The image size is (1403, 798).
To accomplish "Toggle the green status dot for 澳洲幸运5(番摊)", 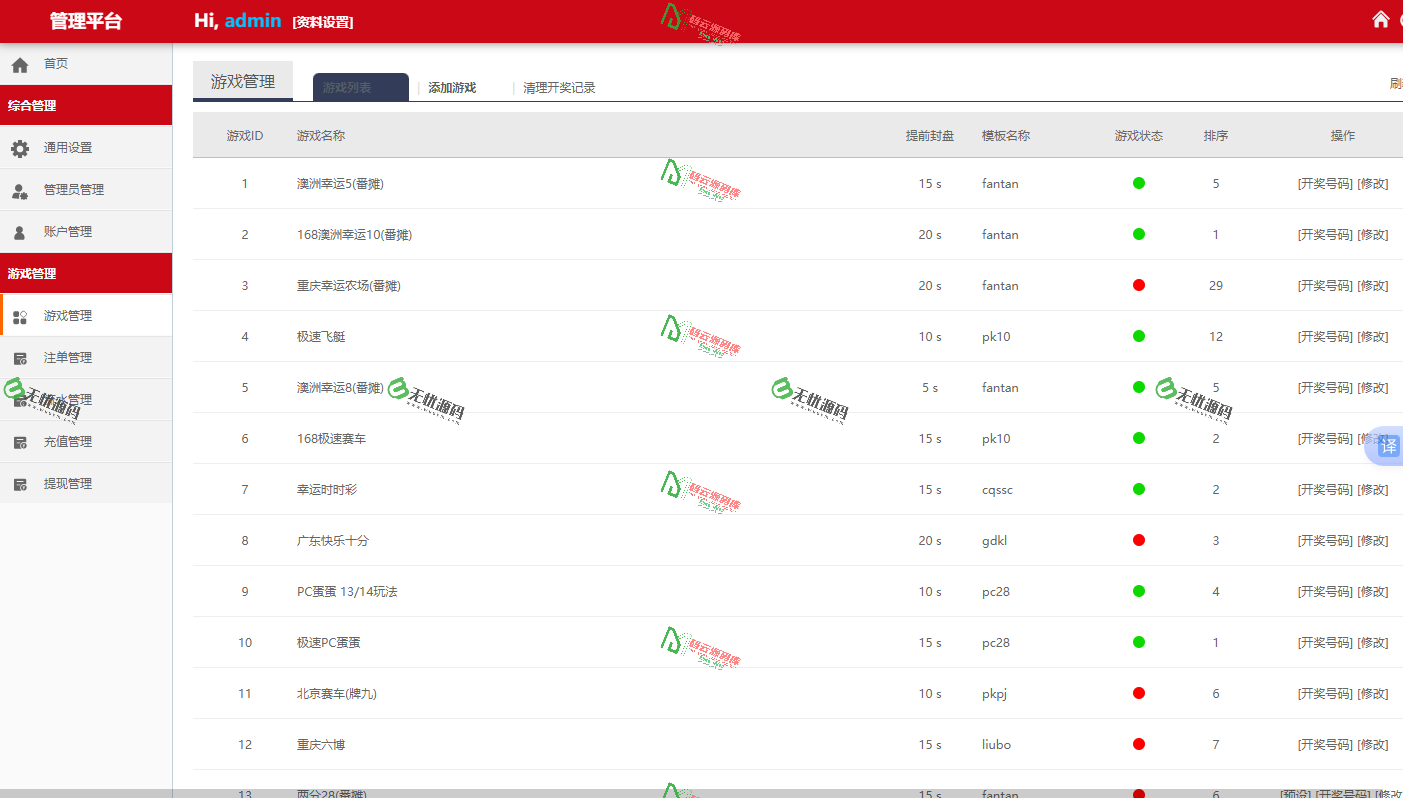I will click(x=1138, y=183).
